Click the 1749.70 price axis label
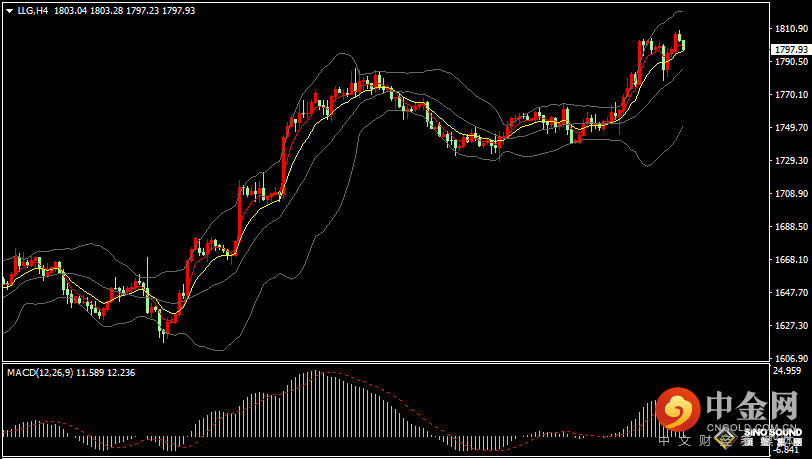 pyautogui.click(x=790, y=128)
